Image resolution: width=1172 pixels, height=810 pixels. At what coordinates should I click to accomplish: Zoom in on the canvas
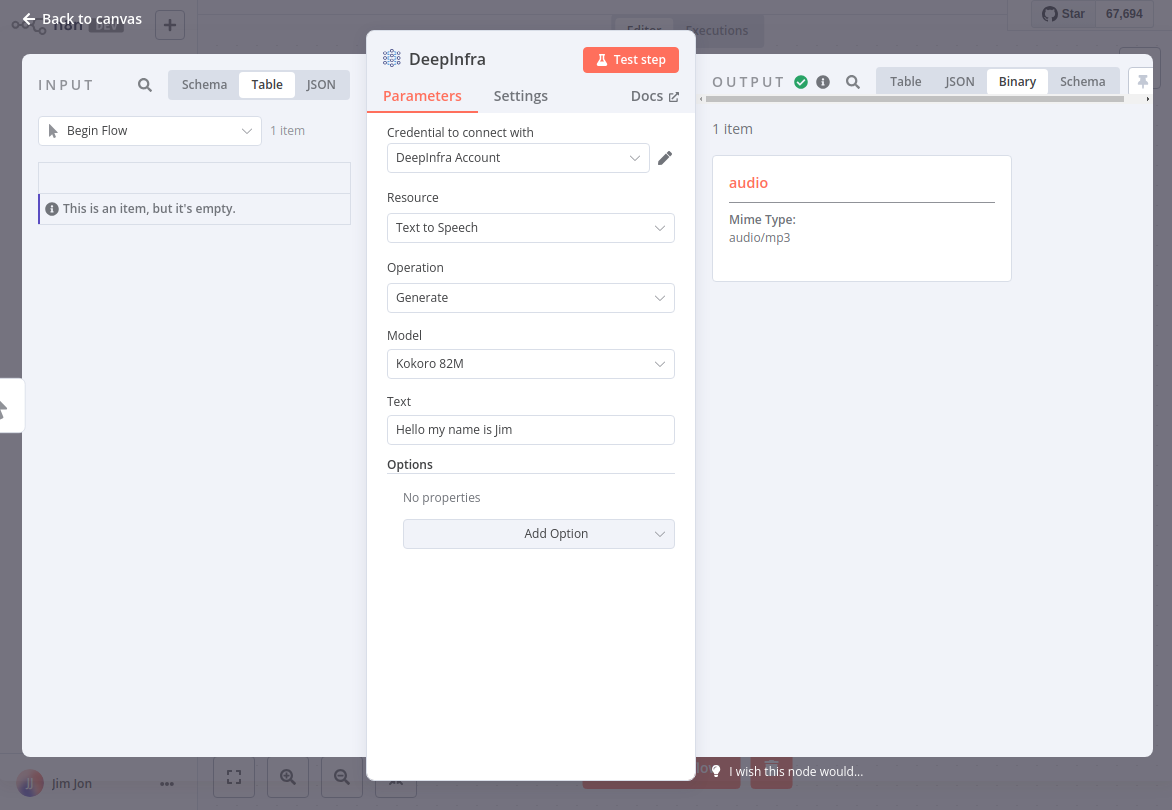[288, 777]
